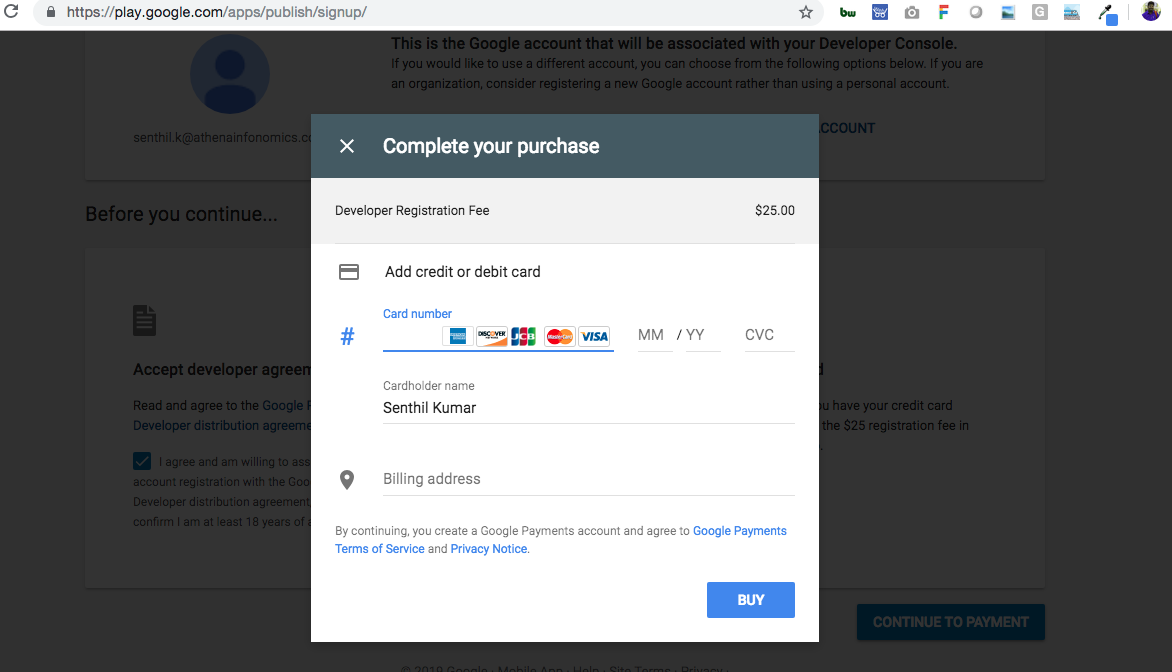Open the camera screenshot extension icon
The height and width of the screenshot is (672, 1172).
(912, 12)
